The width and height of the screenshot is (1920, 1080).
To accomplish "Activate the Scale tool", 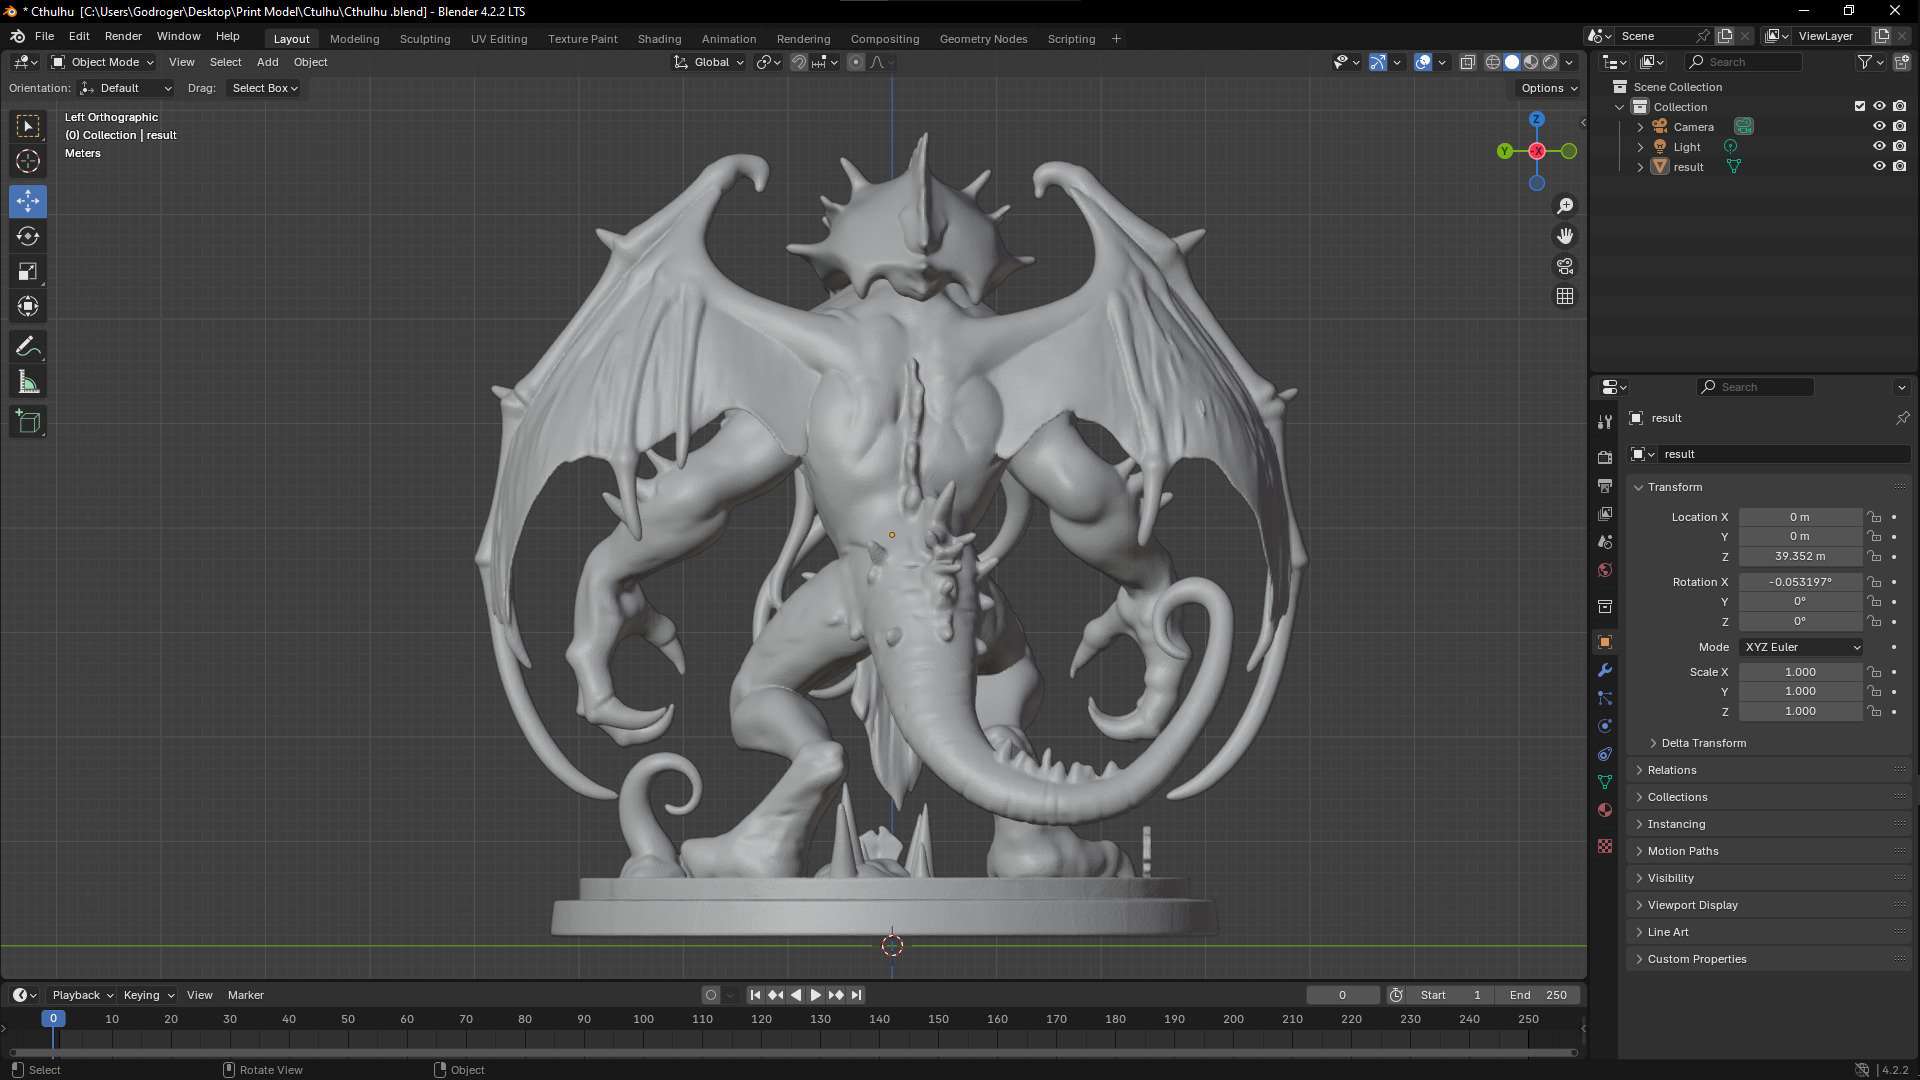I will tap(28, 271).
